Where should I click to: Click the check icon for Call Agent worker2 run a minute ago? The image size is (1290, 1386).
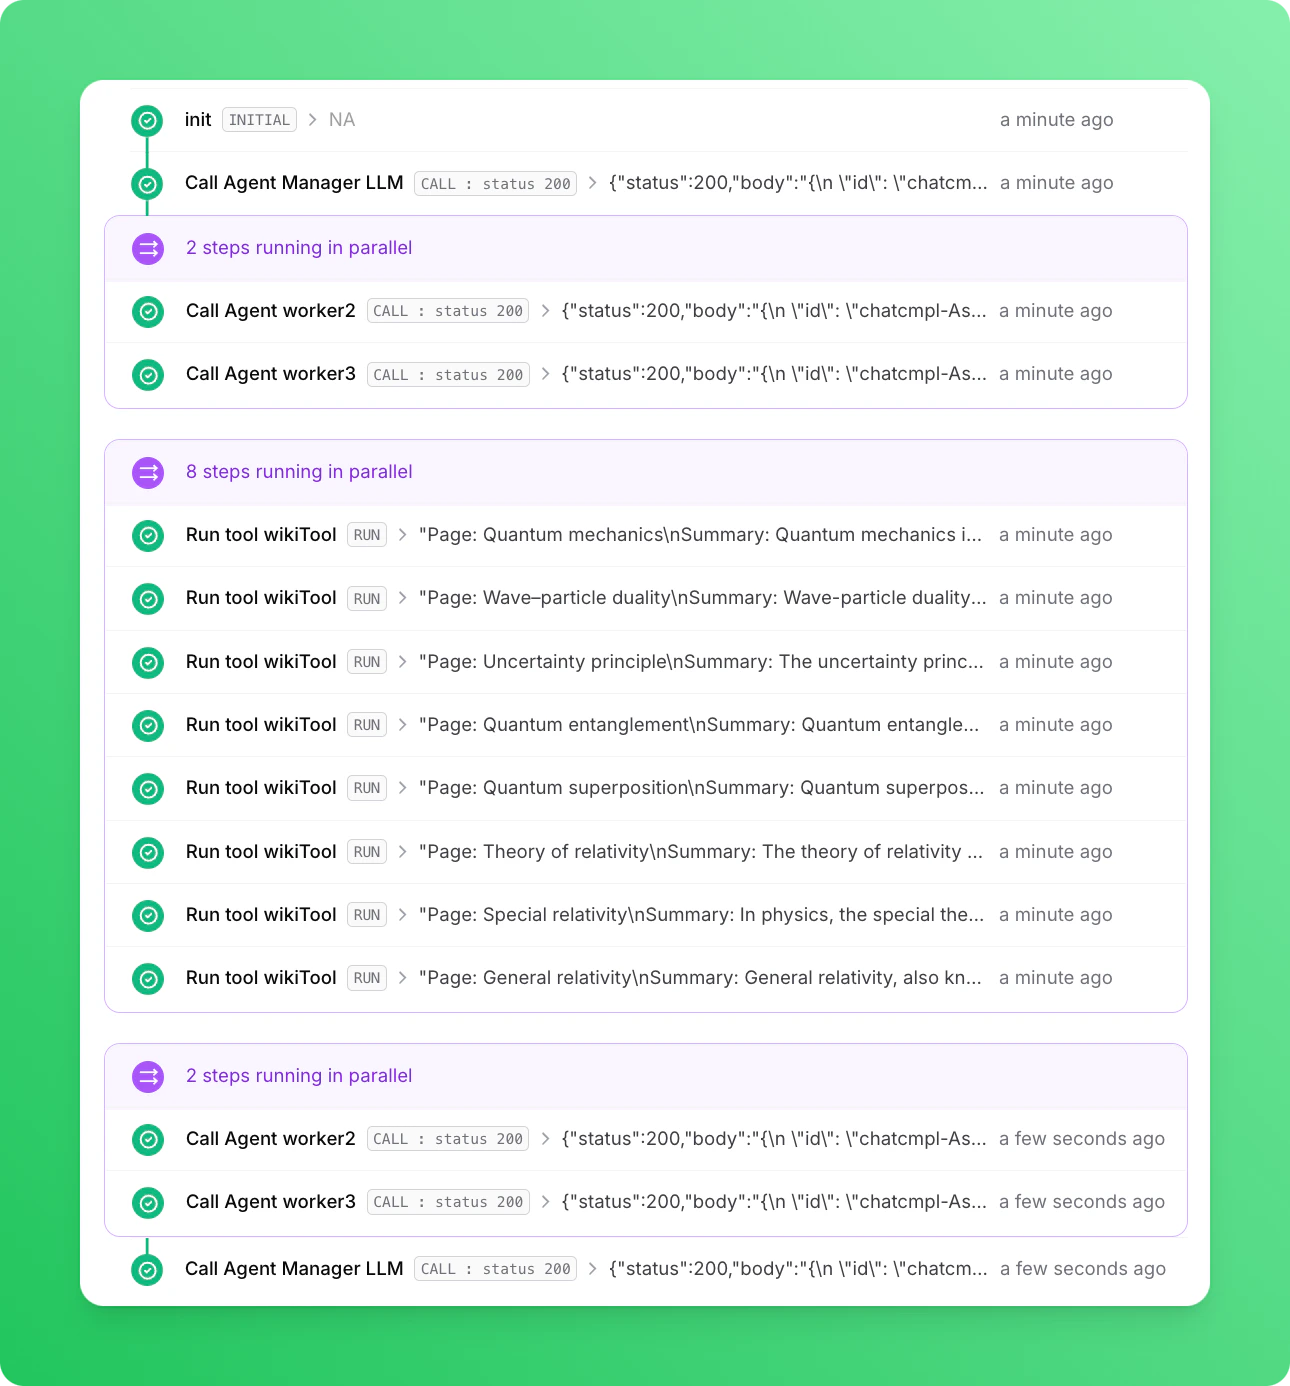pos(148,312)
